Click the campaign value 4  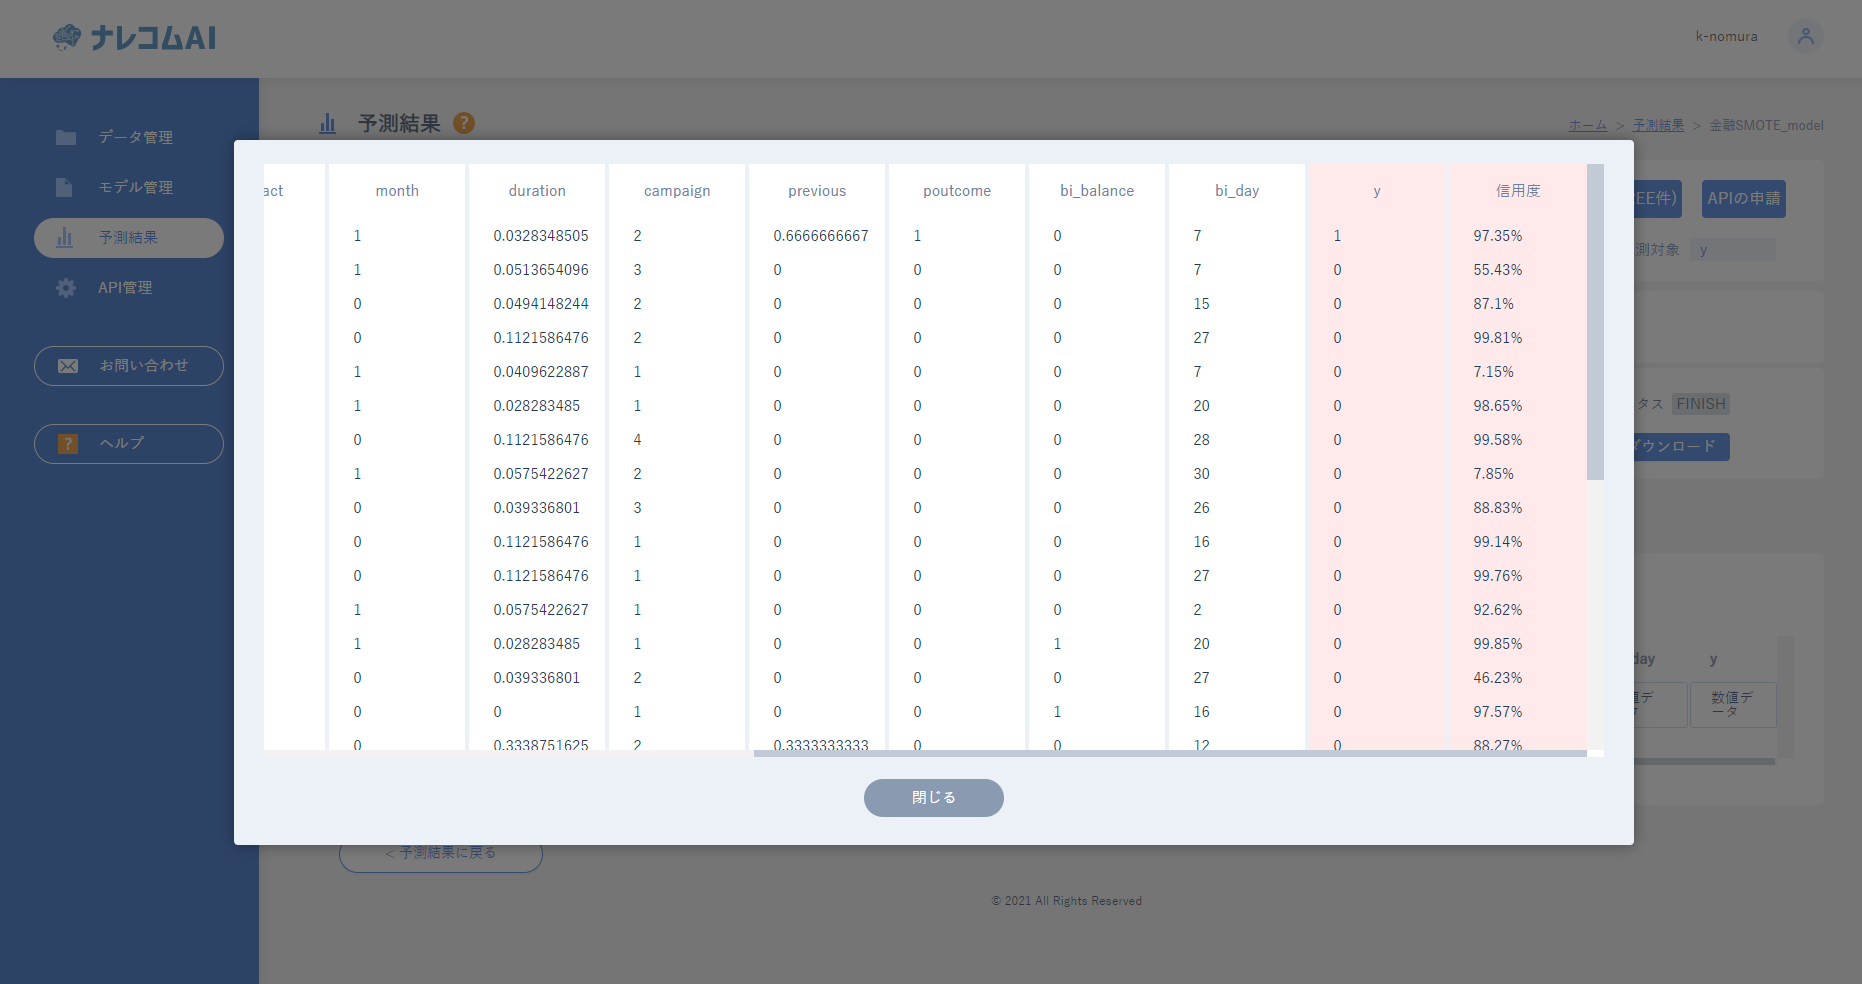[x=637, y=440]
